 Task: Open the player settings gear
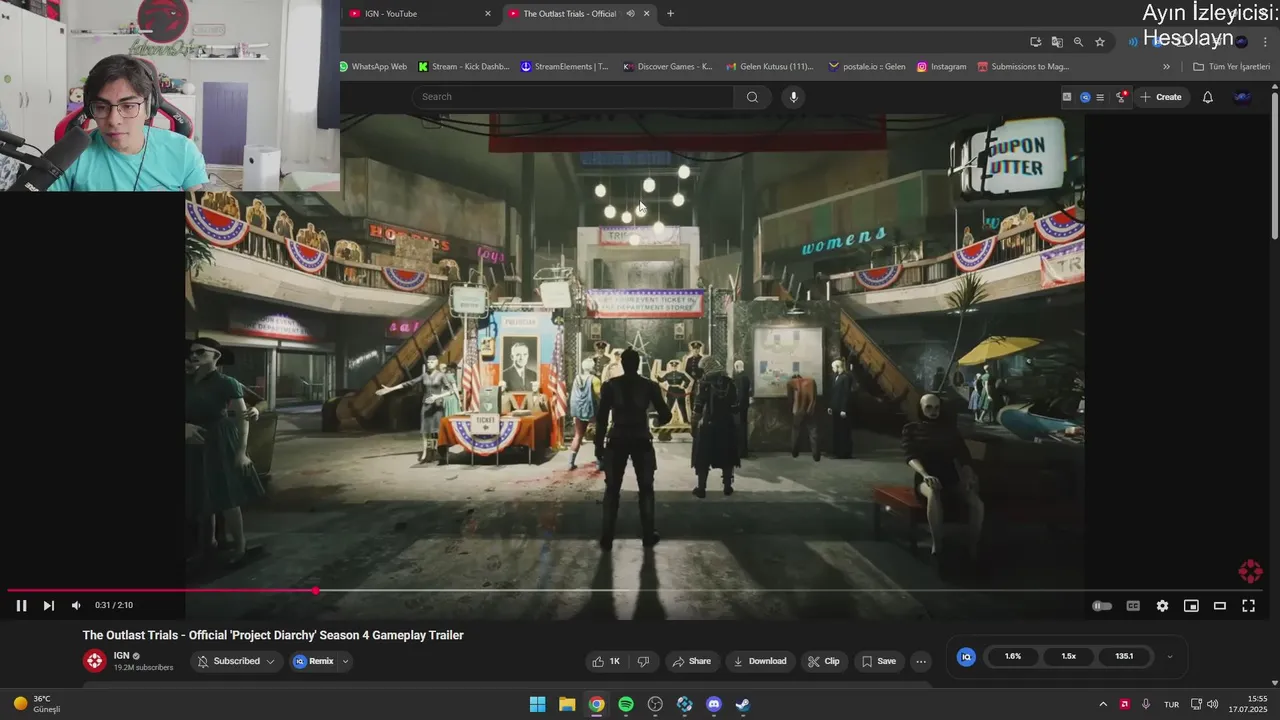click(x=1162, y=606)
